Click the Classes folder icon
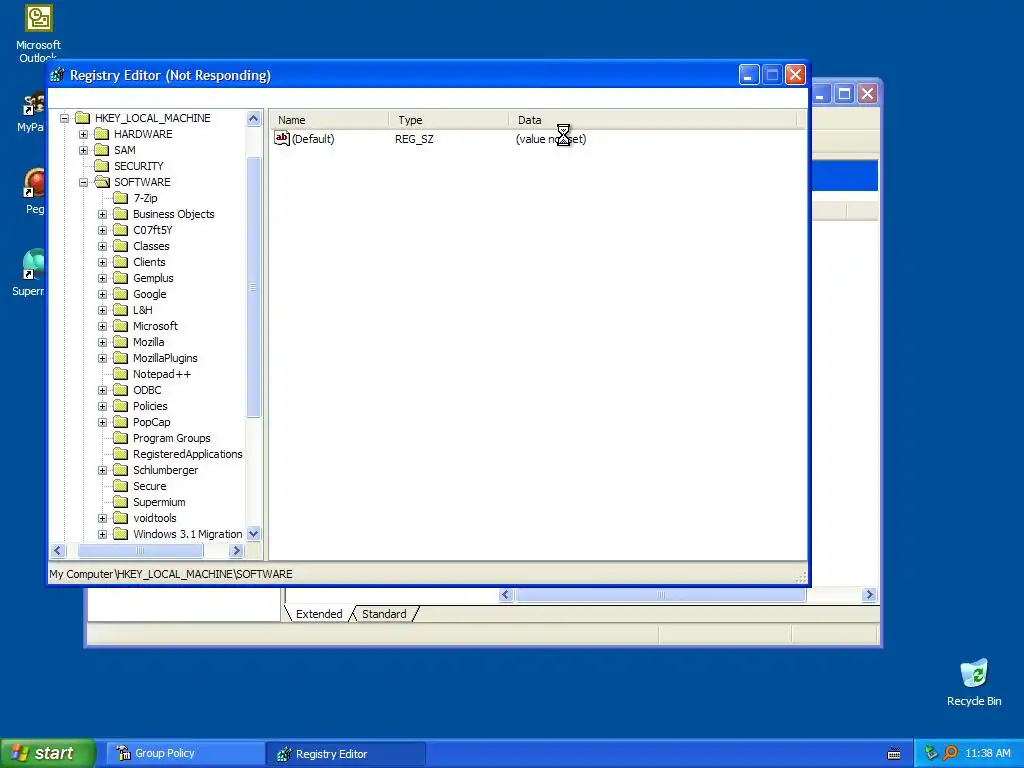The width and height of the screenshot is (1024, 768). click(x=120, y=246)
